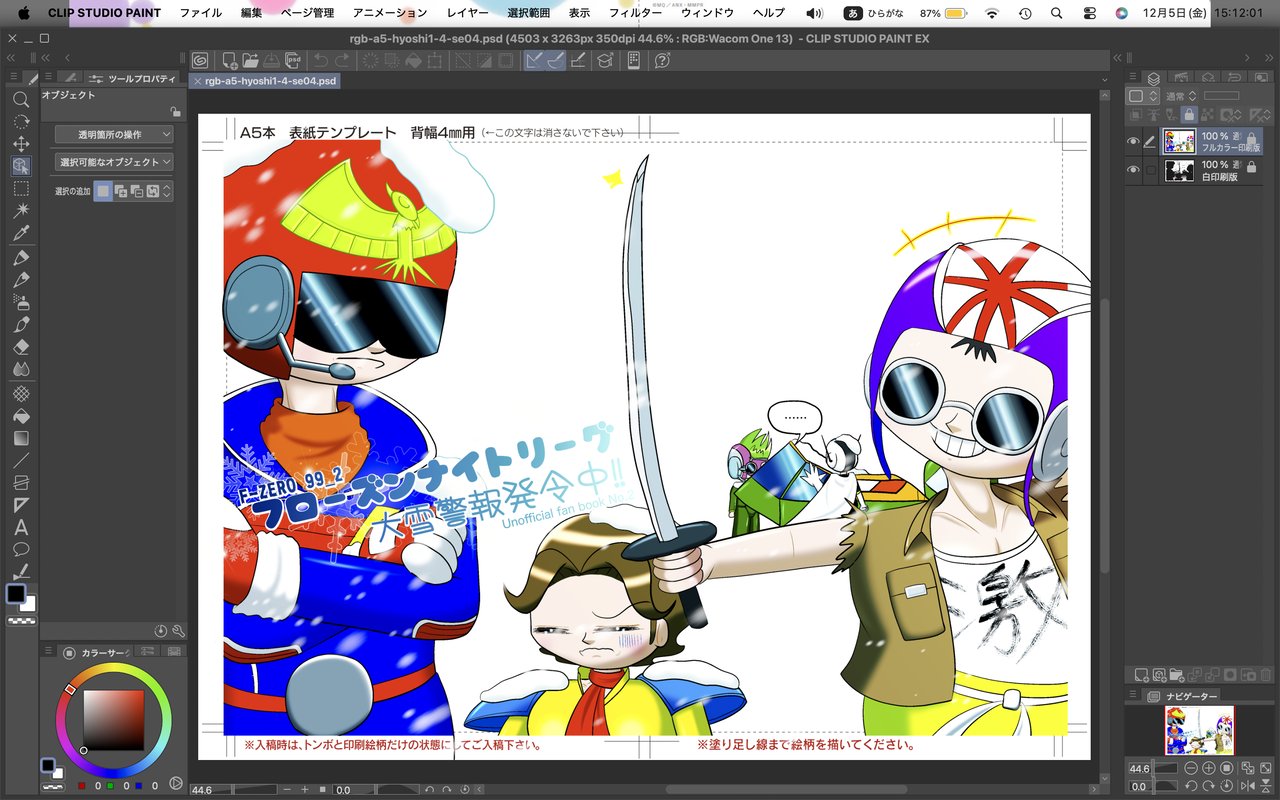
Task: Click the canvas zoom-out minus button
Action: click(x=288, y=790)
